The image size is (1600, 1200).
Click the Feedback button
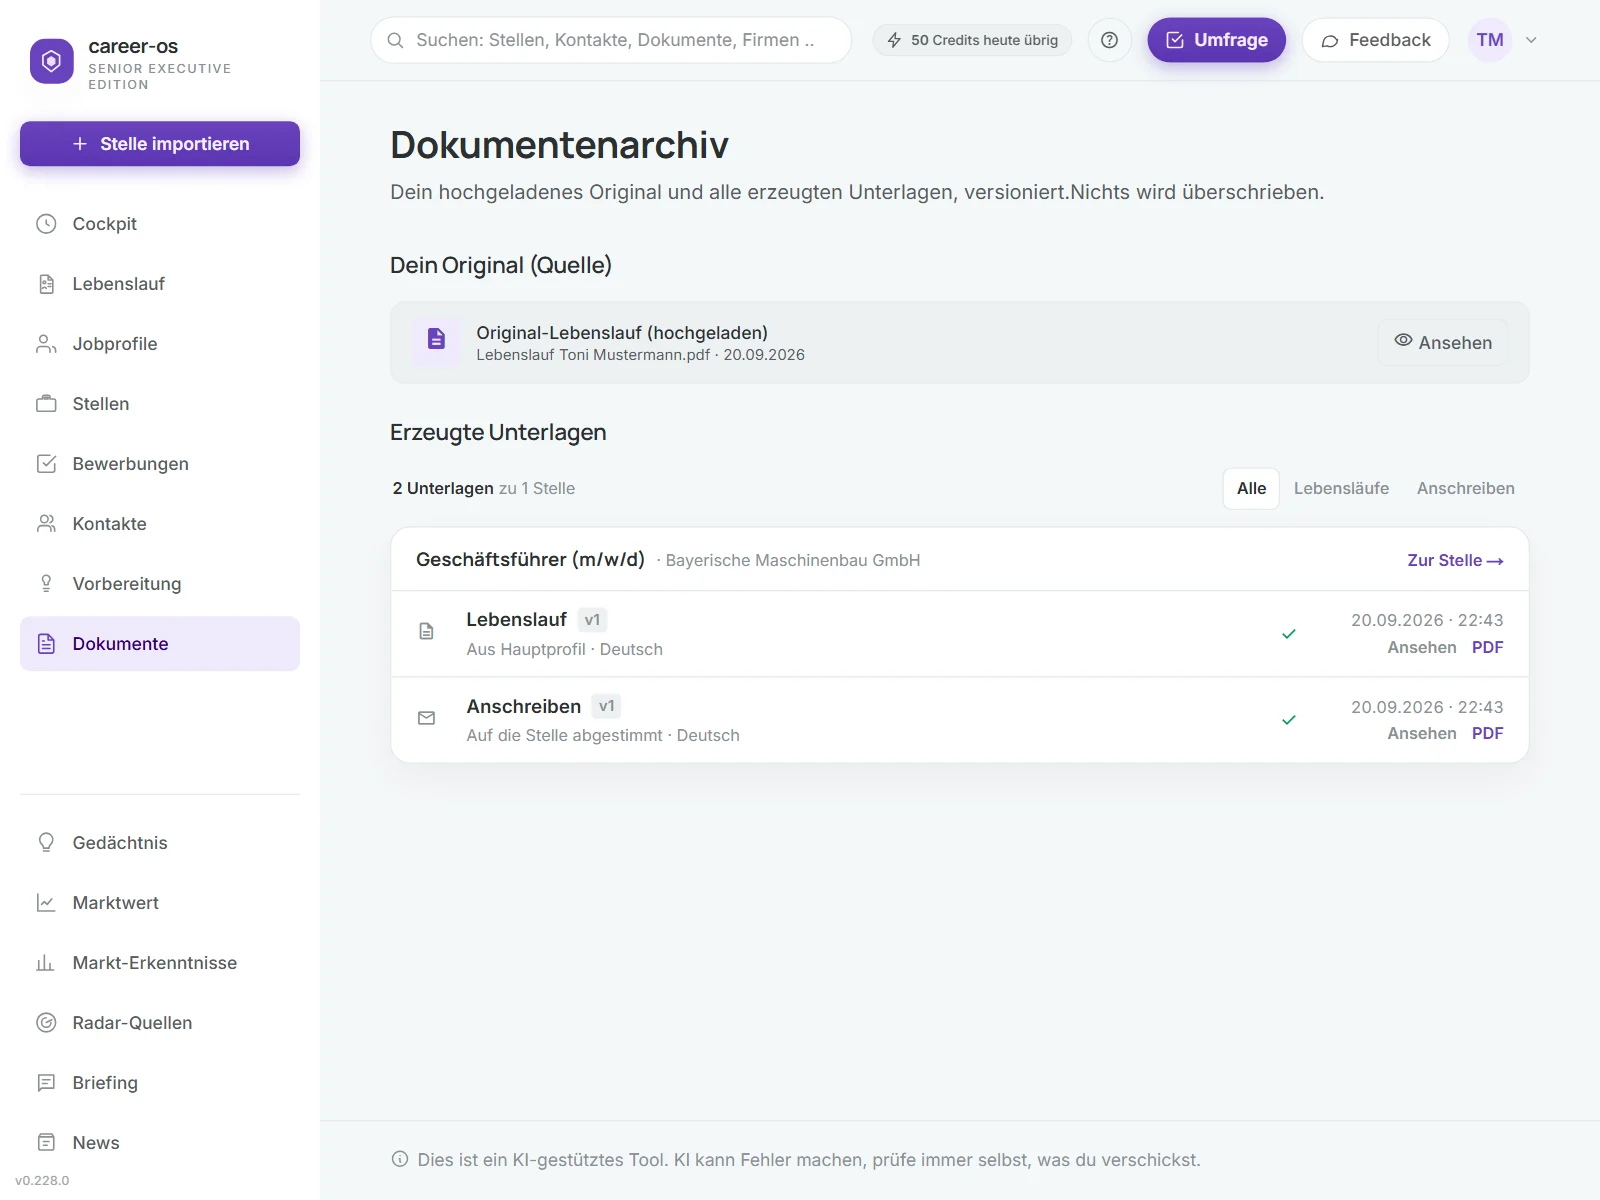1375,40
